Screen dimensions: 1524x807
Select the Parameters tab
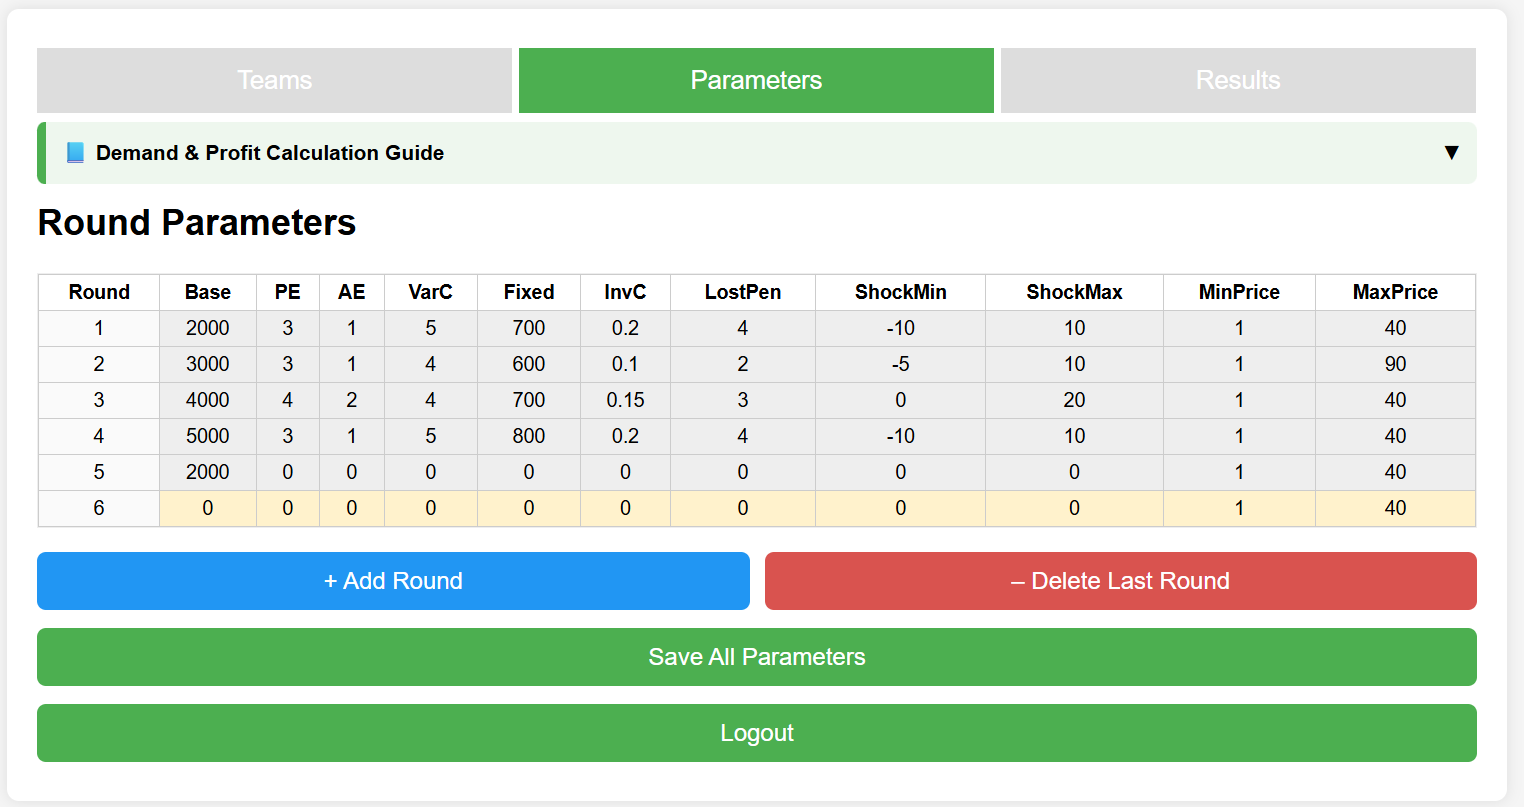click(x=756, y=80)
